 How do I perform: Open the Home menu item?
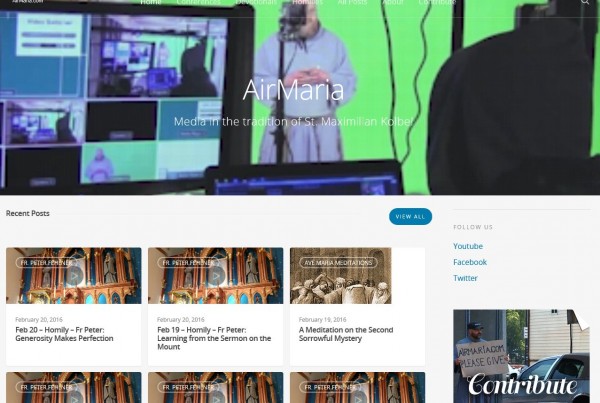[x=151, y=3]
